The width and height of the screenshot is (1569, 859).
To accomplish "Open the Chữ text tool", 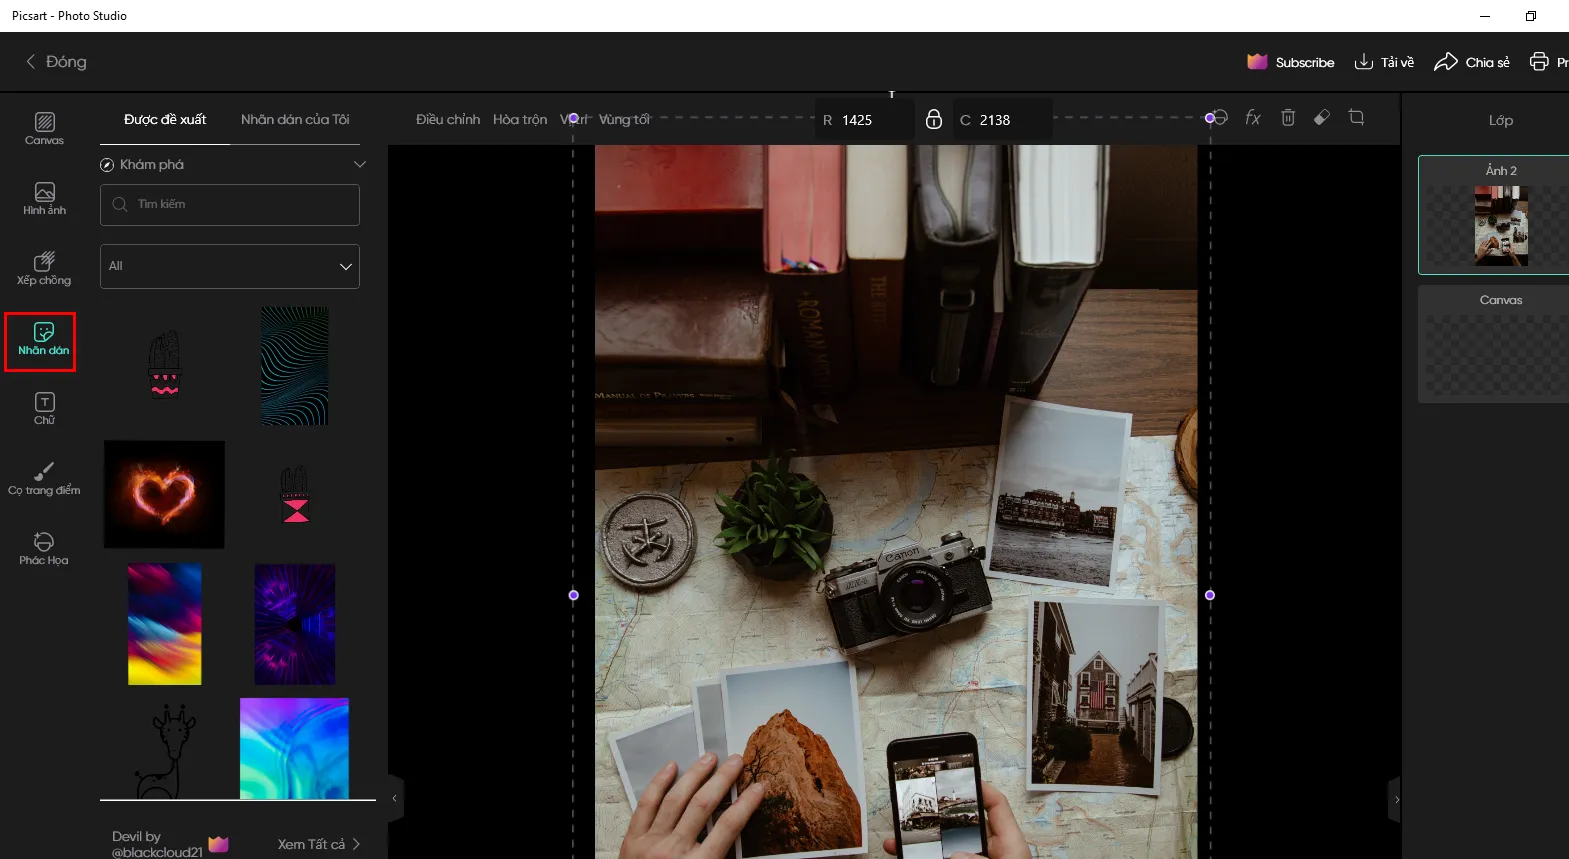I will pyautogui.click(x=44, y=409).
